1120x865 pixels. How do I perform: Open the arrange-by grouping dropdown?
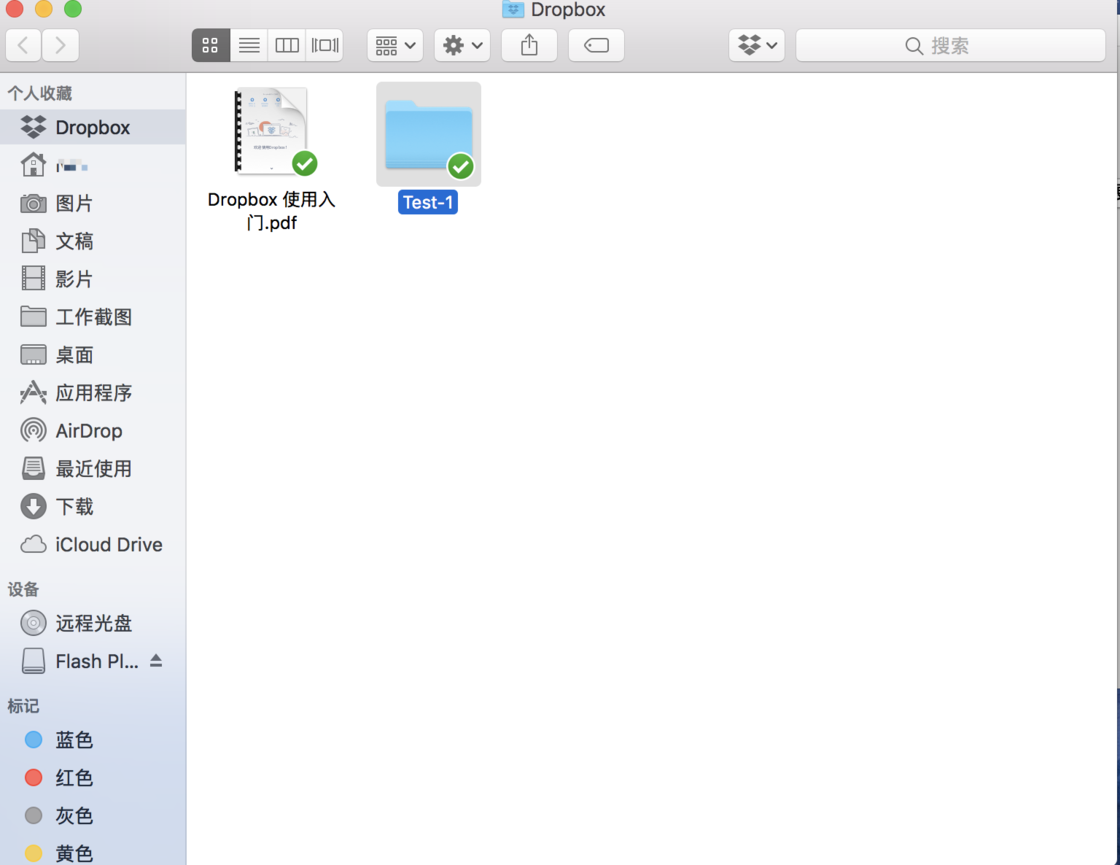395,46
